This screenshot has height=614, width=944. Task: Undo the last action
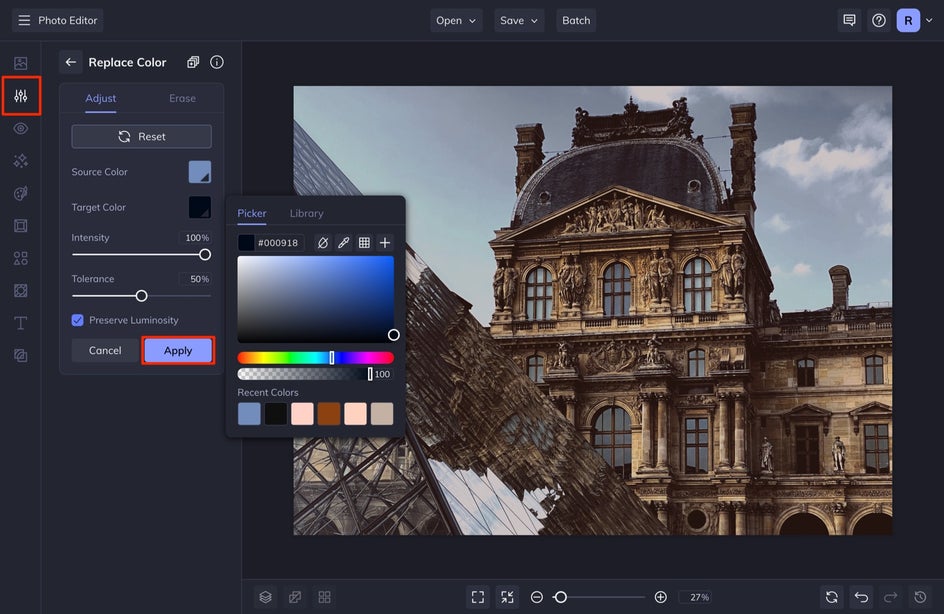(x=862, y=597)
